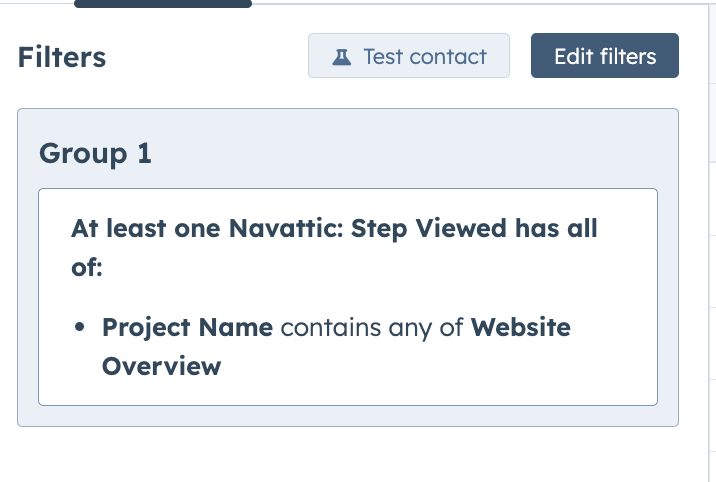Select the dark active tab indicator at top
Screen dimensions: 716x482
click(x=162, y=4)
